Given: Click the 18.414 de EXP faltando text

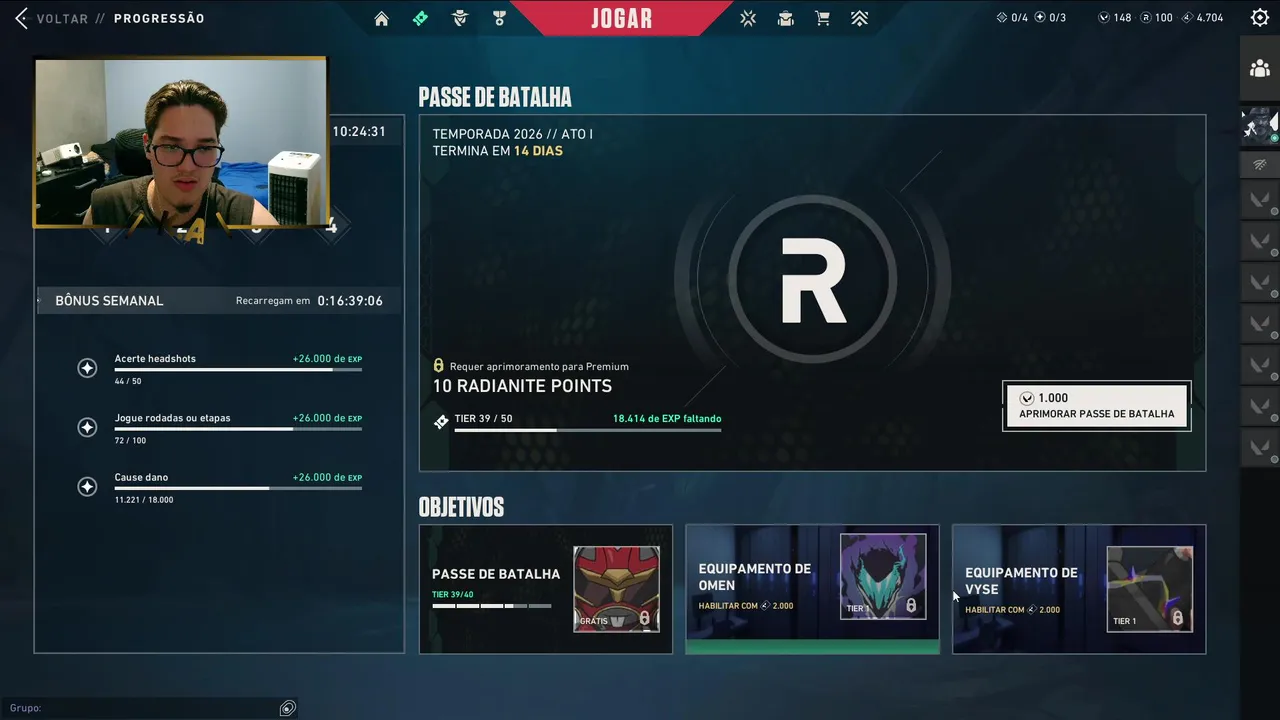Looking at the screenshot, I should point(667,419).
